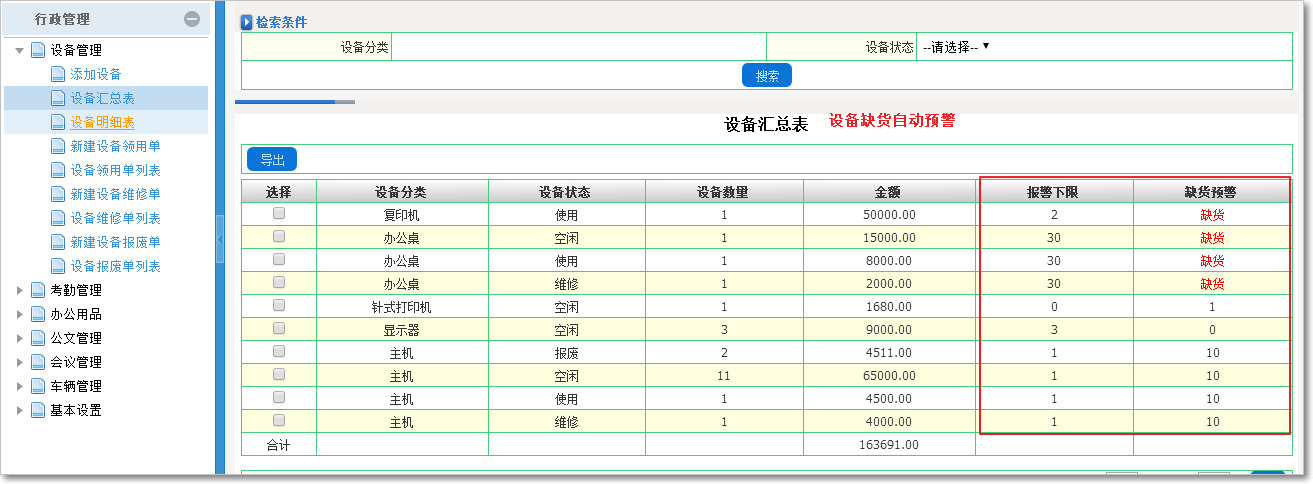Viewport: 1313px width, 484px height.
Task: Expand the 车辆管理 tree node arrow
Action: [x=19, y=386]
